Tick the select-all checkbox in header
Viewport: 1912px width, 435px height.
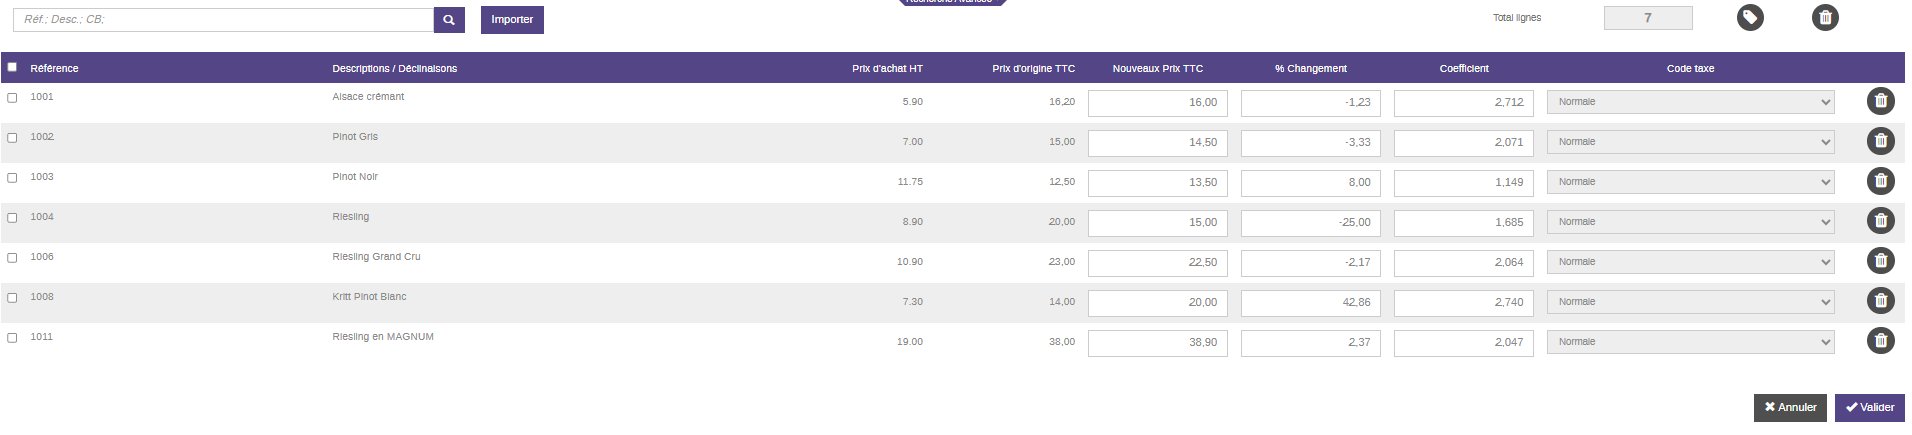click(x=12, y=67)
